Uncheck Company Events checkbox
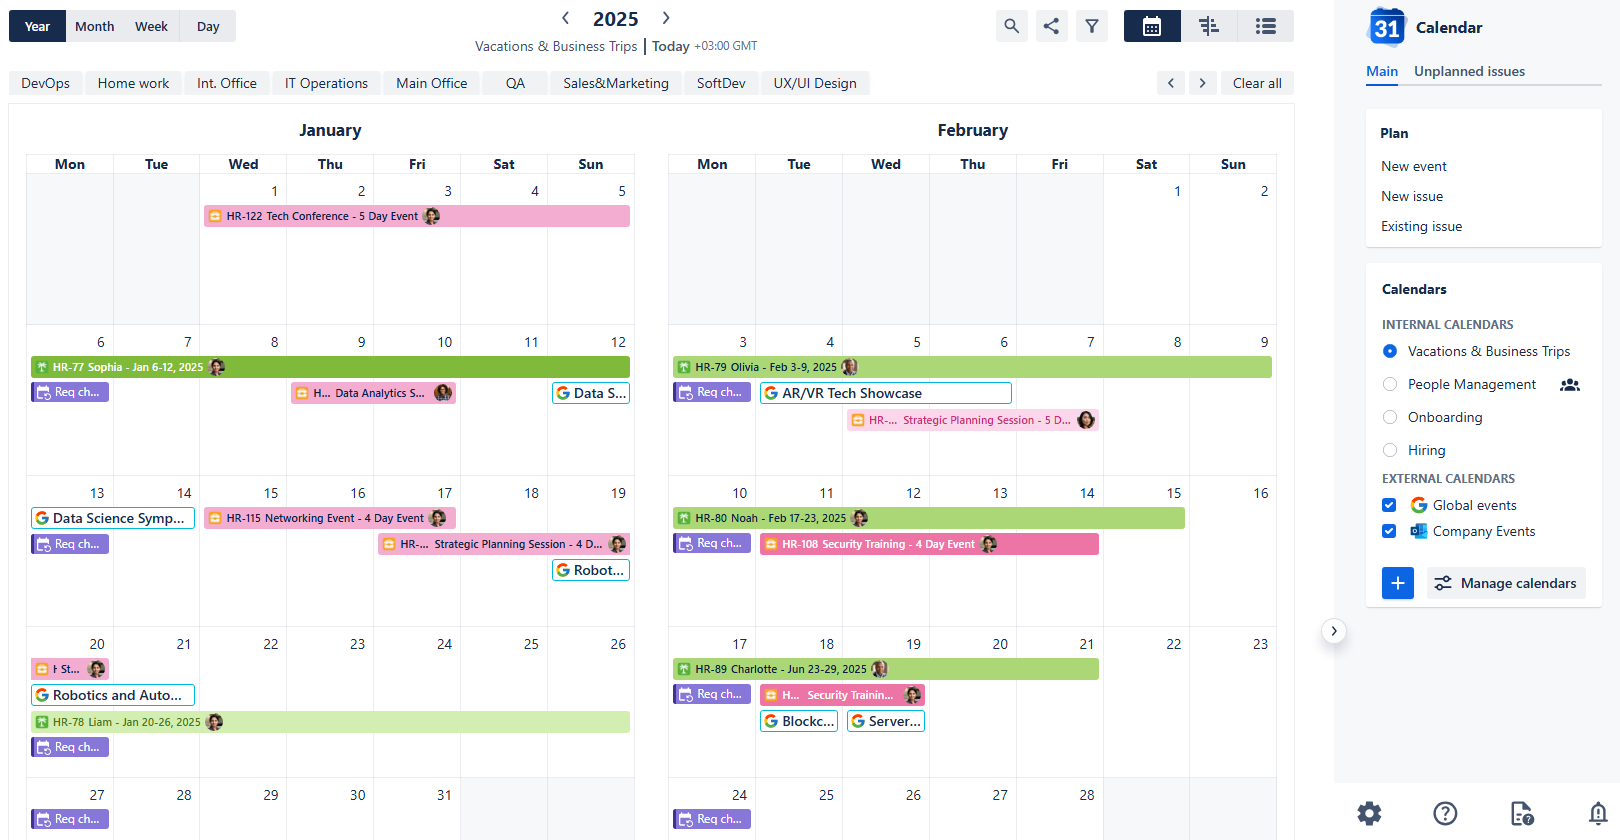1620x840 pixels. pyautogui.click(x=1389, y=531)
